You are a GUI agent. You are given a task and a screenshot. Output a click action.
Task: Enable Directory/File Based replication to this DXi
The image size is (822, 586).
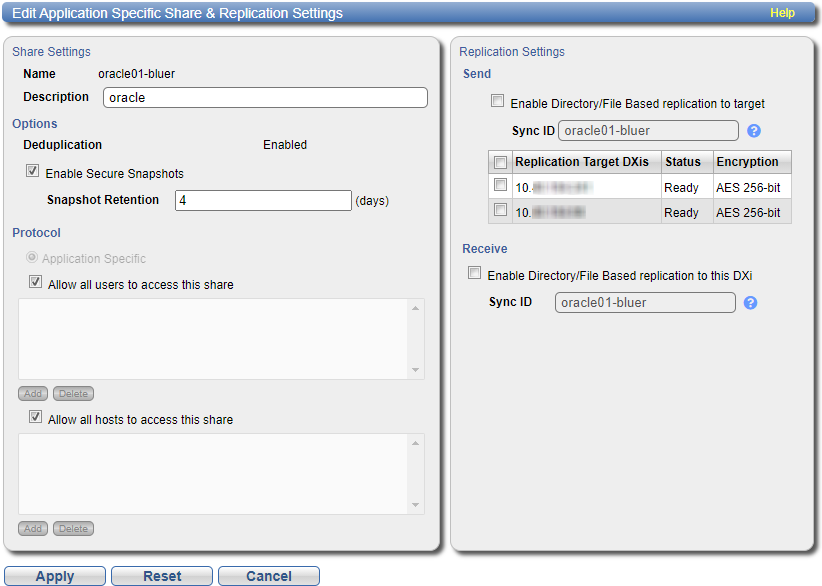coord(475,274)
